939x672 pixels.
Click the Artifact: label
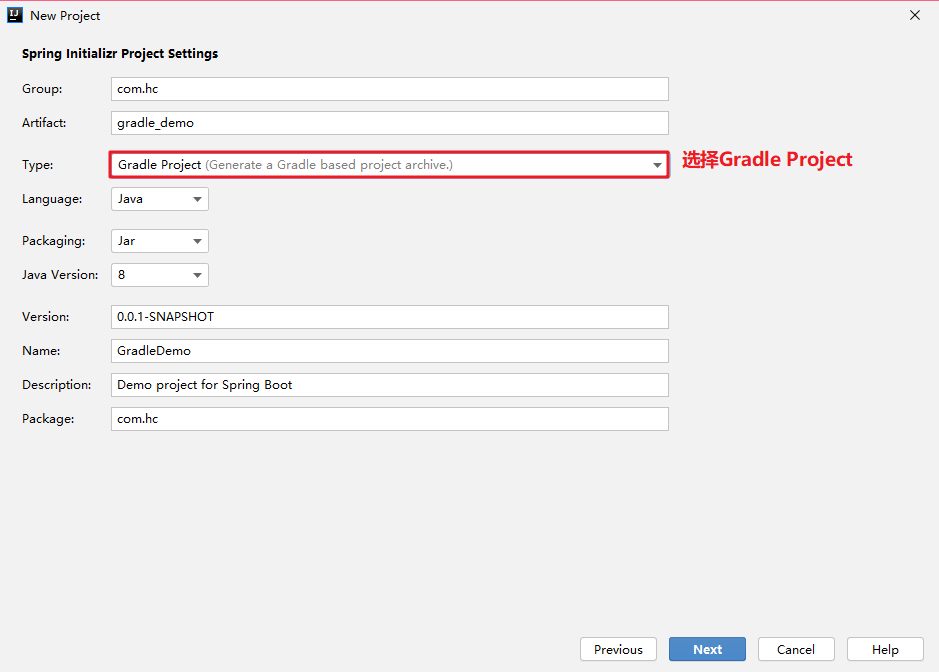pos(44,123)
